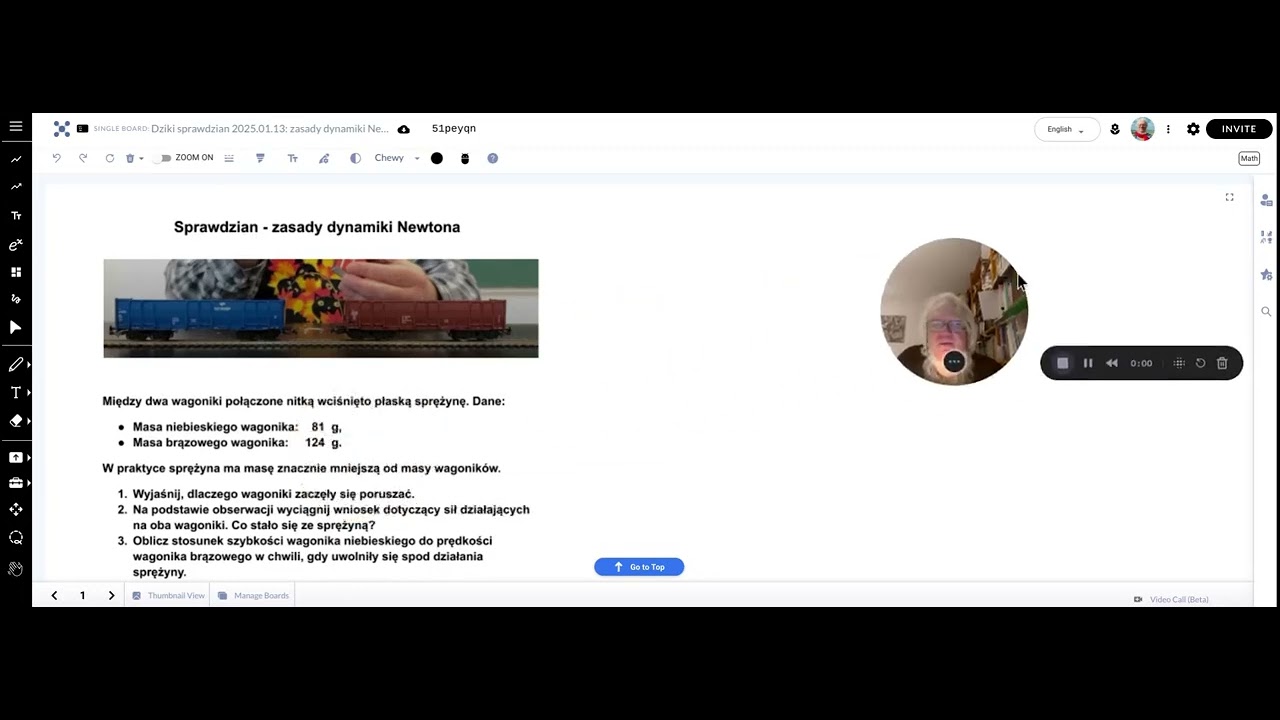Expand board to fullscreen
The height and width of the screenshot is (720, 1280).
click(1230, 197)
